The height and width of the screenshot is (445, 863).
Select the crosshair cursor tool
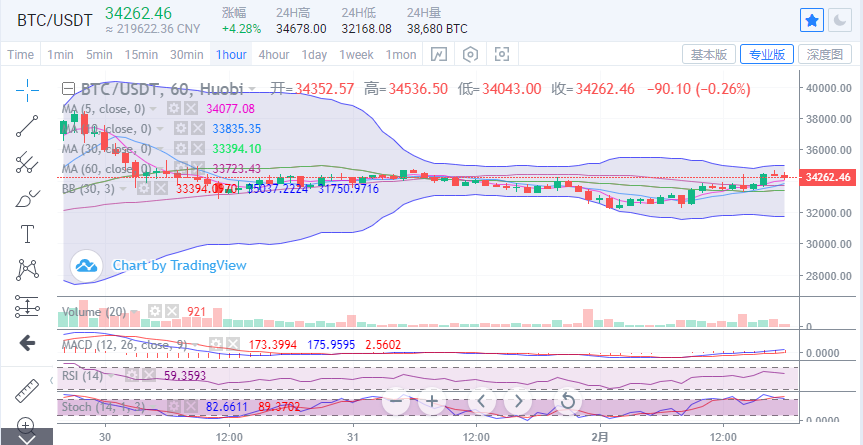(x=26, y=90)
